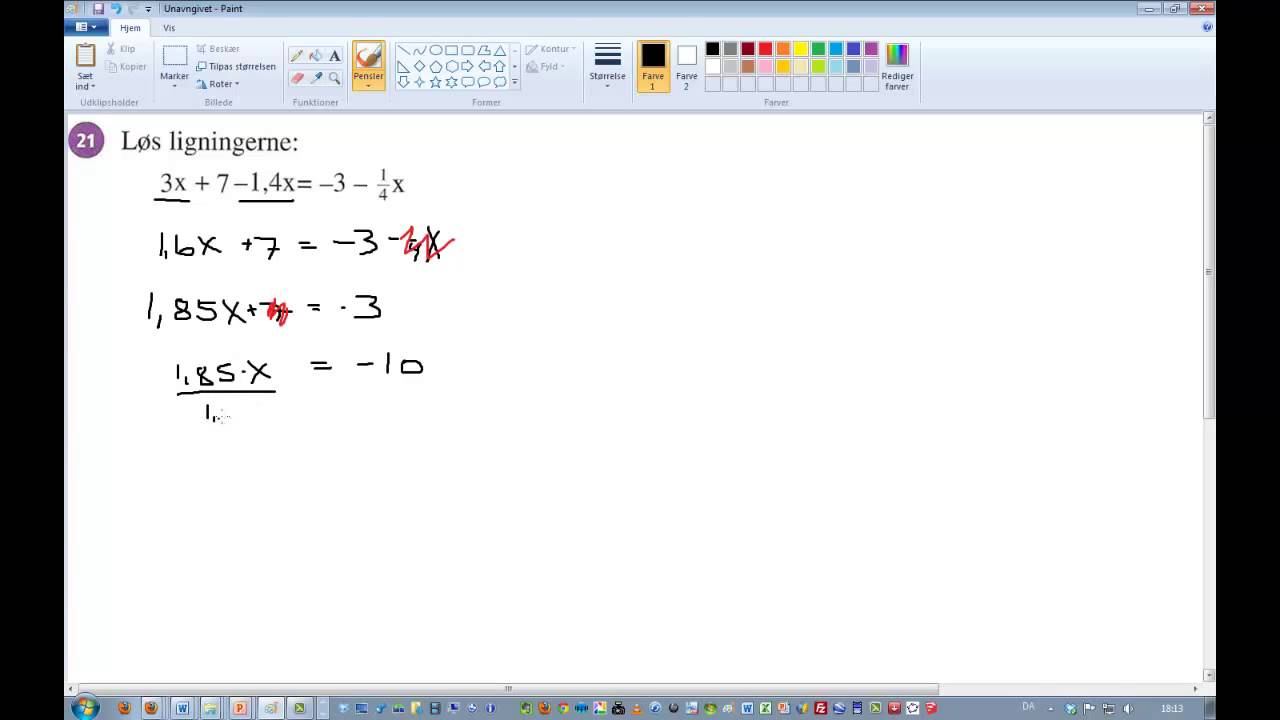
Task: Choose the hexagon shape
Action: (x=451, y=66)
